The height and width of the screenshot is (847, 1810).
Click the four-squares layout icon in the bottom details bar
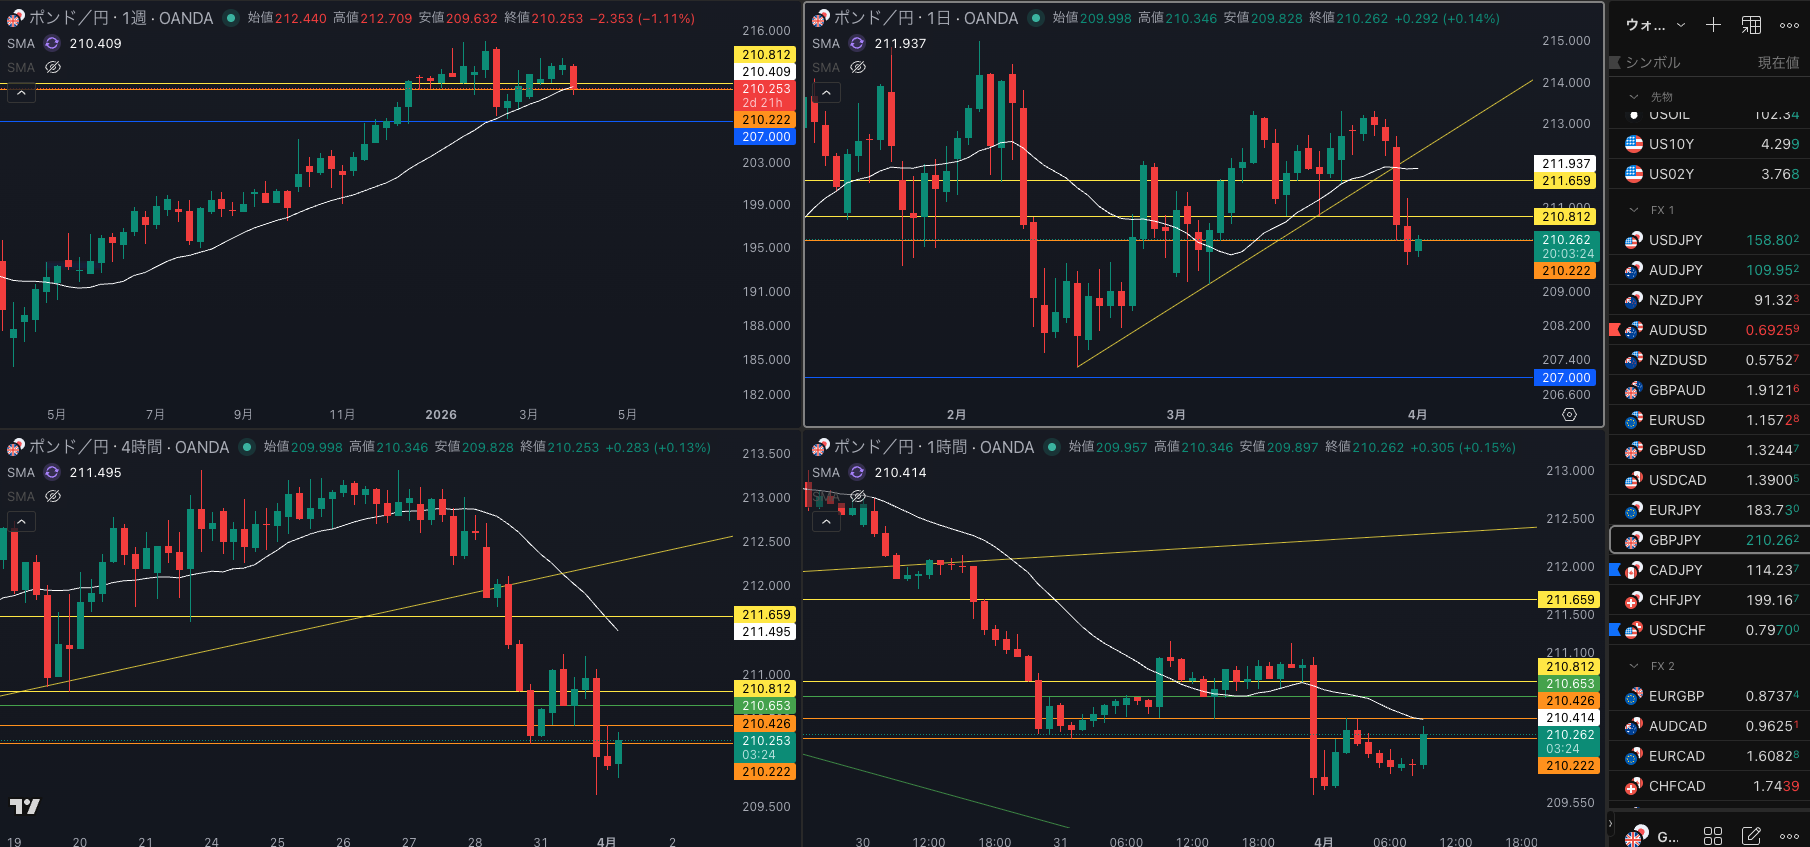point(1713,835)
